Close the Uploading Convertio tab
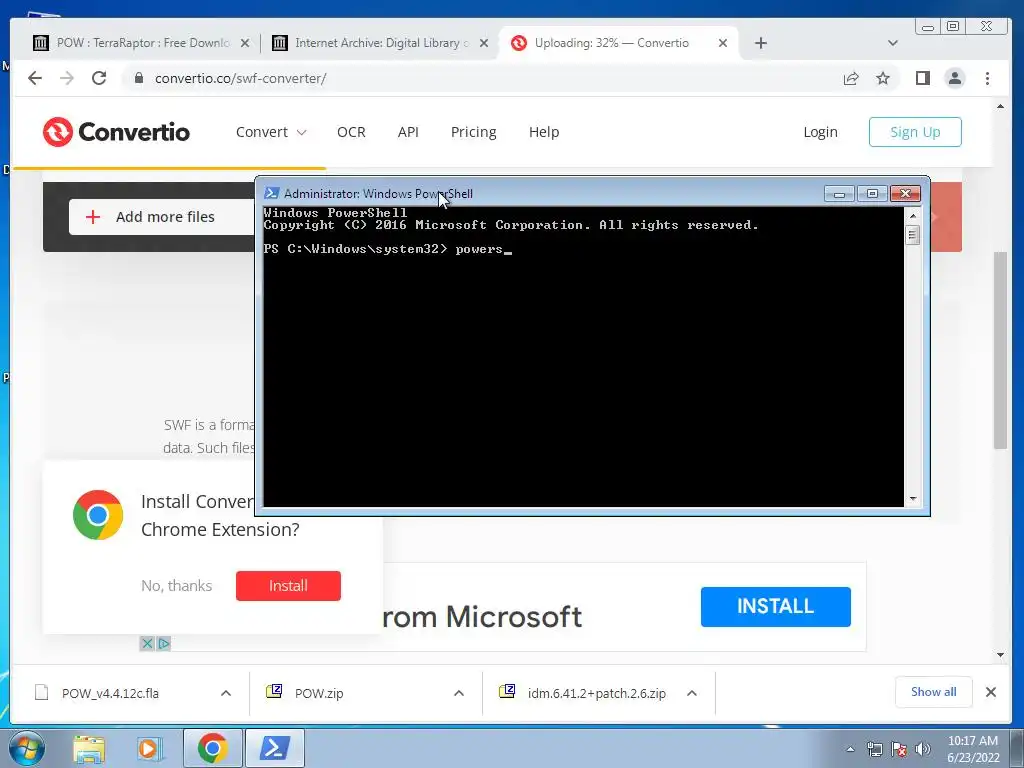1024x768 pixels. (x=723, y=43)
